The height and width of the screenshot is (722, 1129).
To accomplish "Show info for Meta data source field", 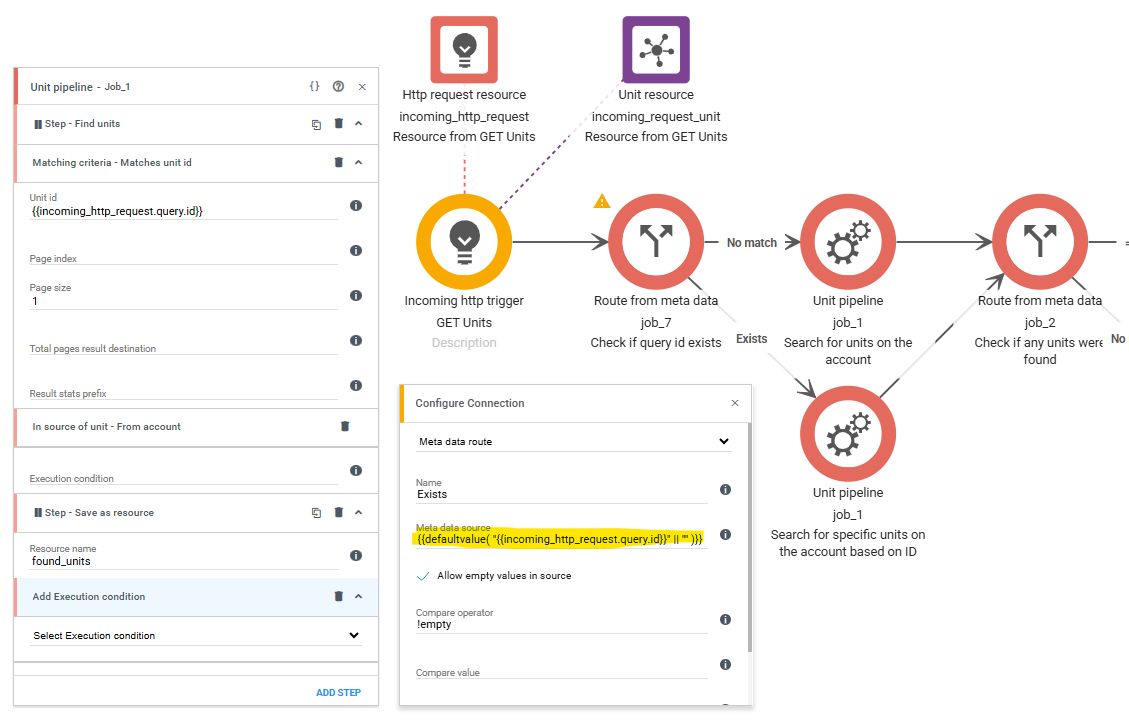I will pyautogui.click(x=726, y=534).
